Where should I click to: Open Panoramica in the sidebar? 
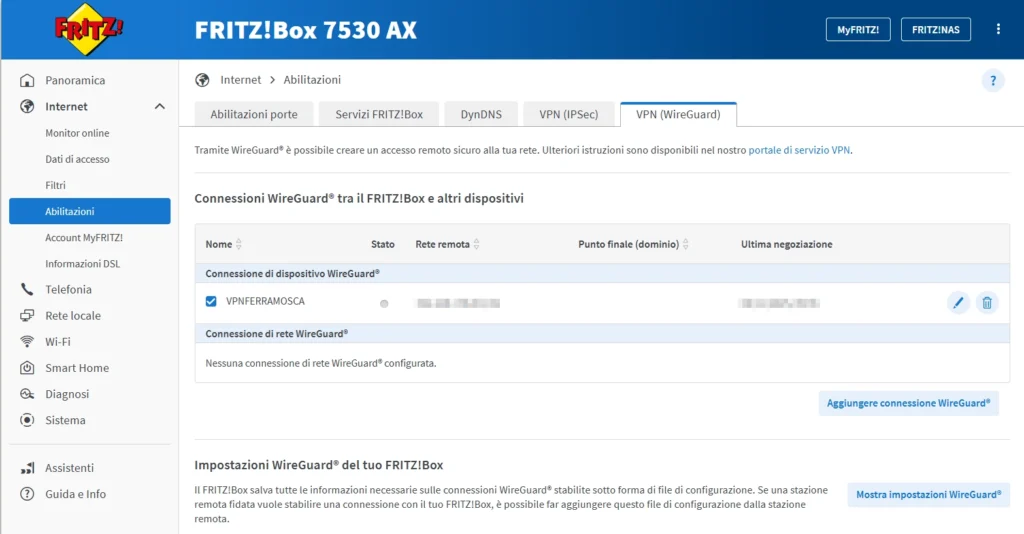(75, 80)
